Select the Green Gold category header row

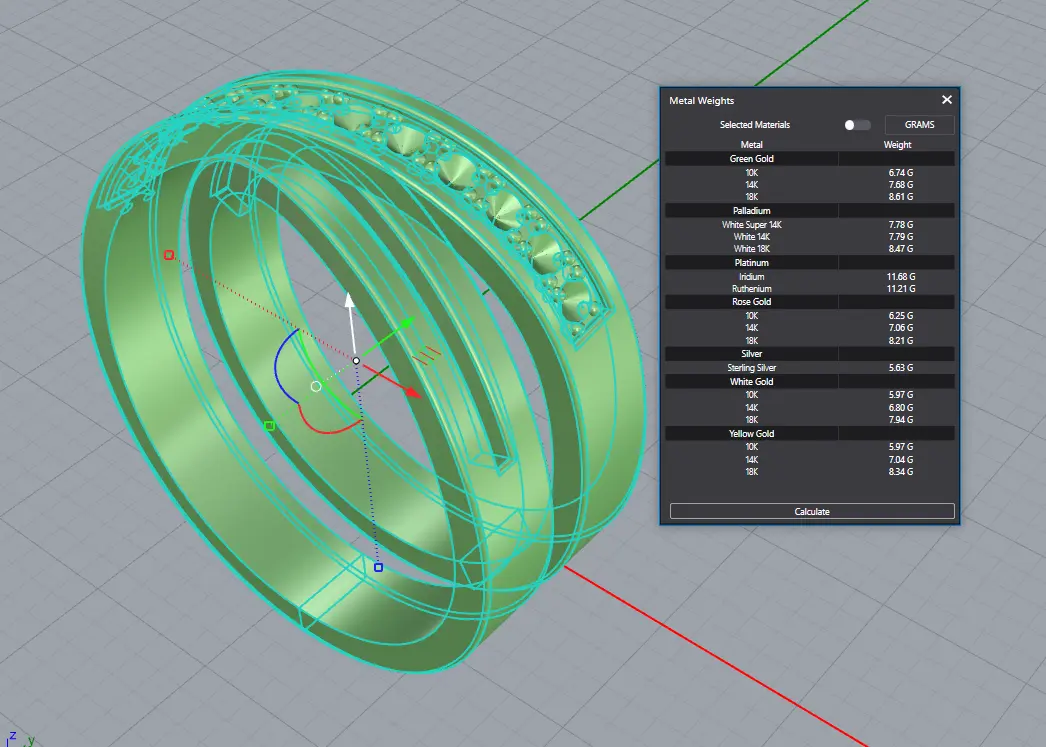pos(751,159)
